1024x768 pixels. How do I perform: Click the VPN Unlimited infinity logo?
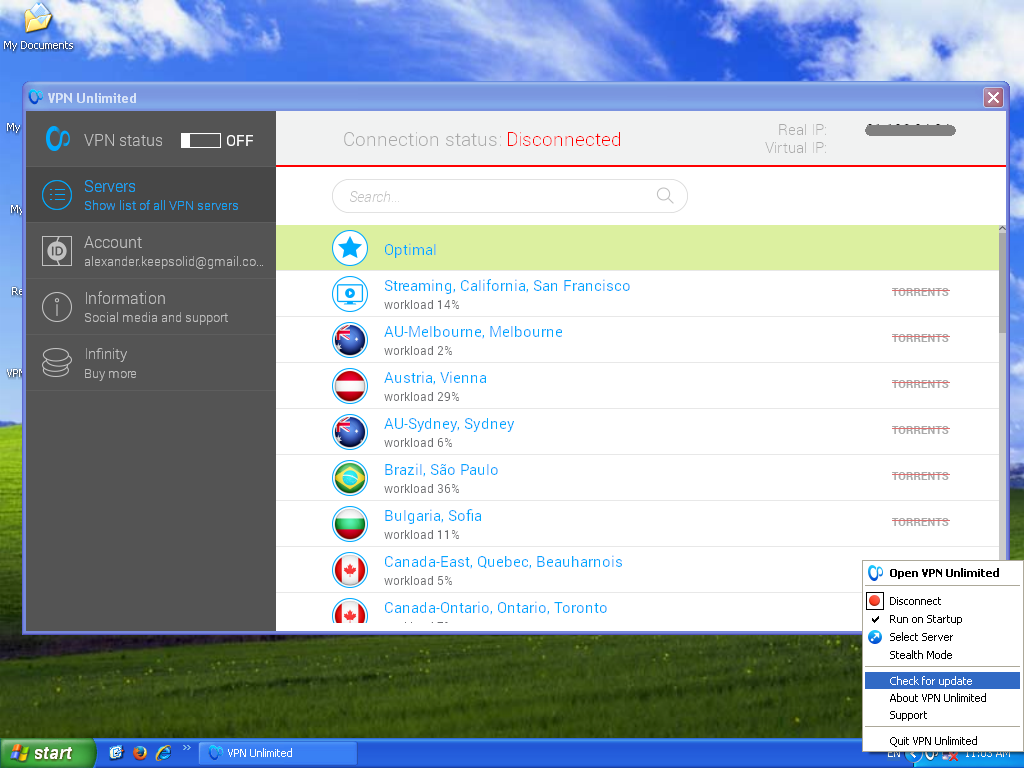[58, 139]
